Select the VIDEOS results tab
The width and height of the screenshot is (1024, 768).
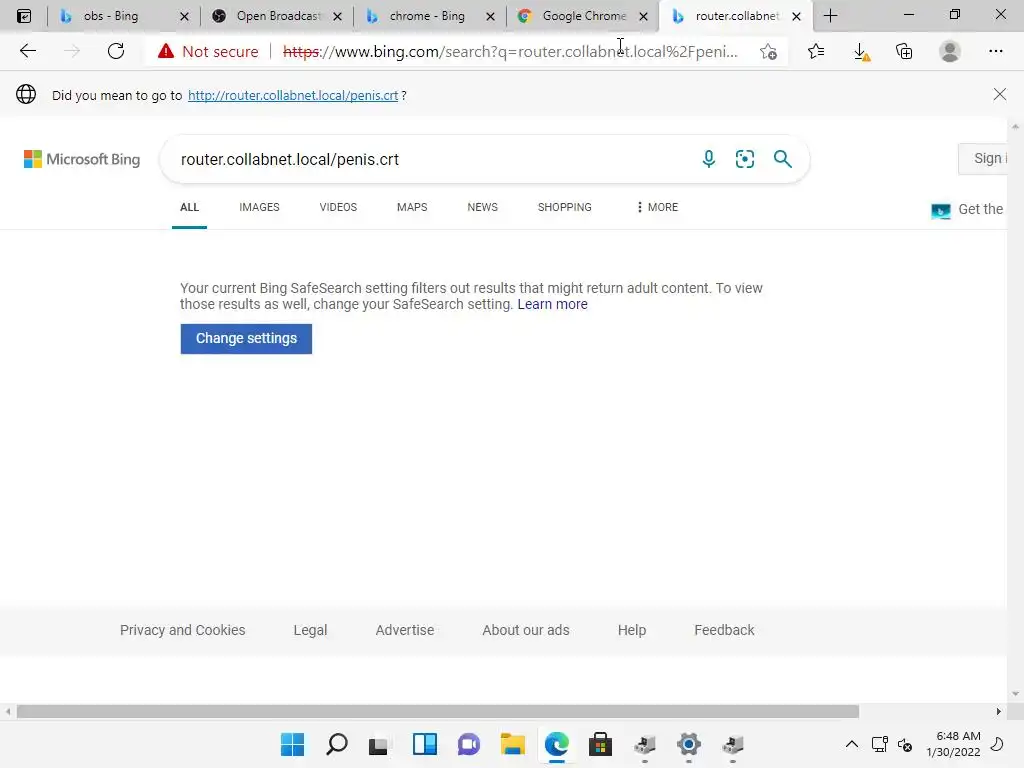pyautogui.click(x=338, y=207)
